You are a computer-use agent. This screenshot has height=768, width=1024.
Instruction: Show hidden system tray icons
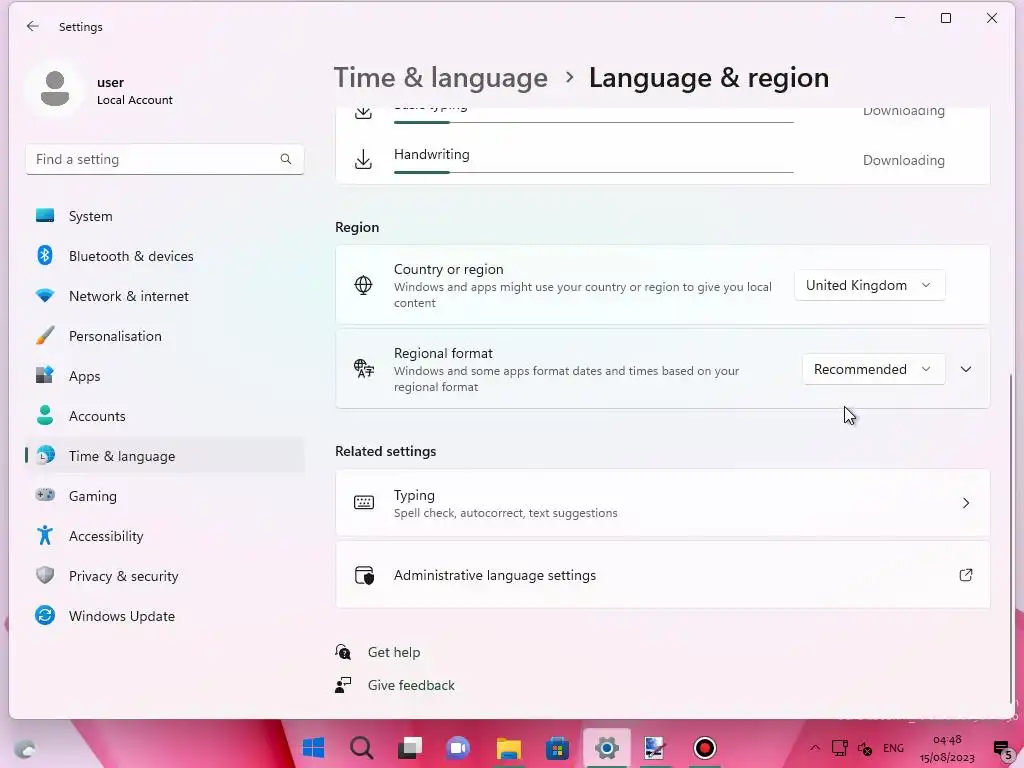pyautogui.click(x=815, y=748)
